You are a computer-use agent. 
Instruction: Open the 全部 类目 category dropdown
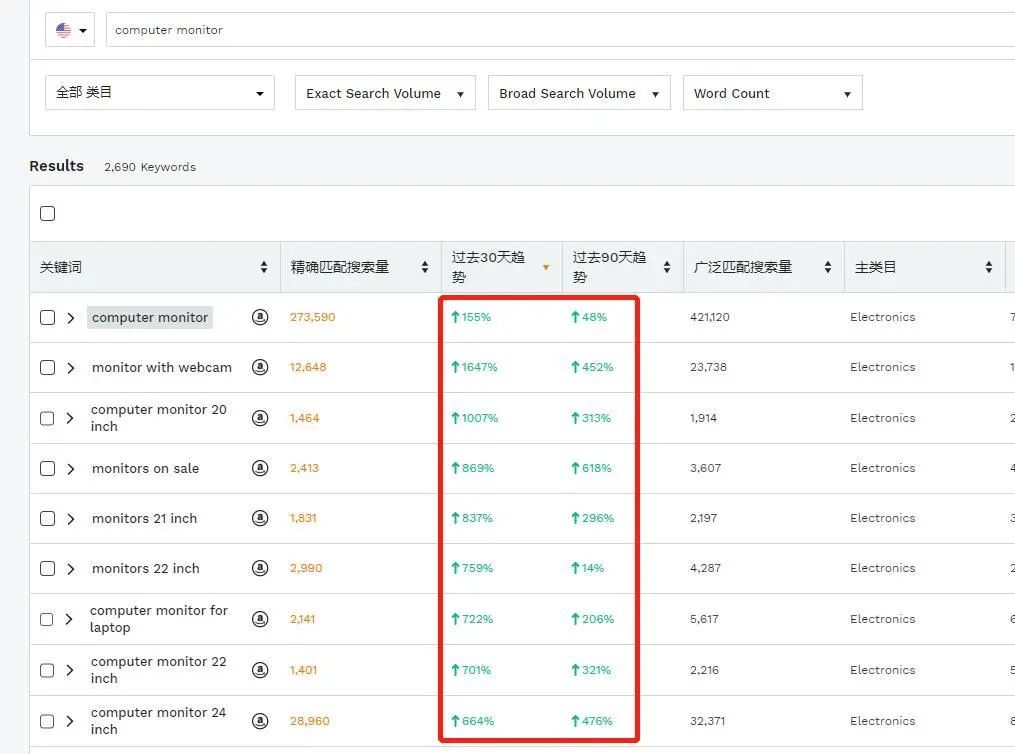tap(159, 92)
